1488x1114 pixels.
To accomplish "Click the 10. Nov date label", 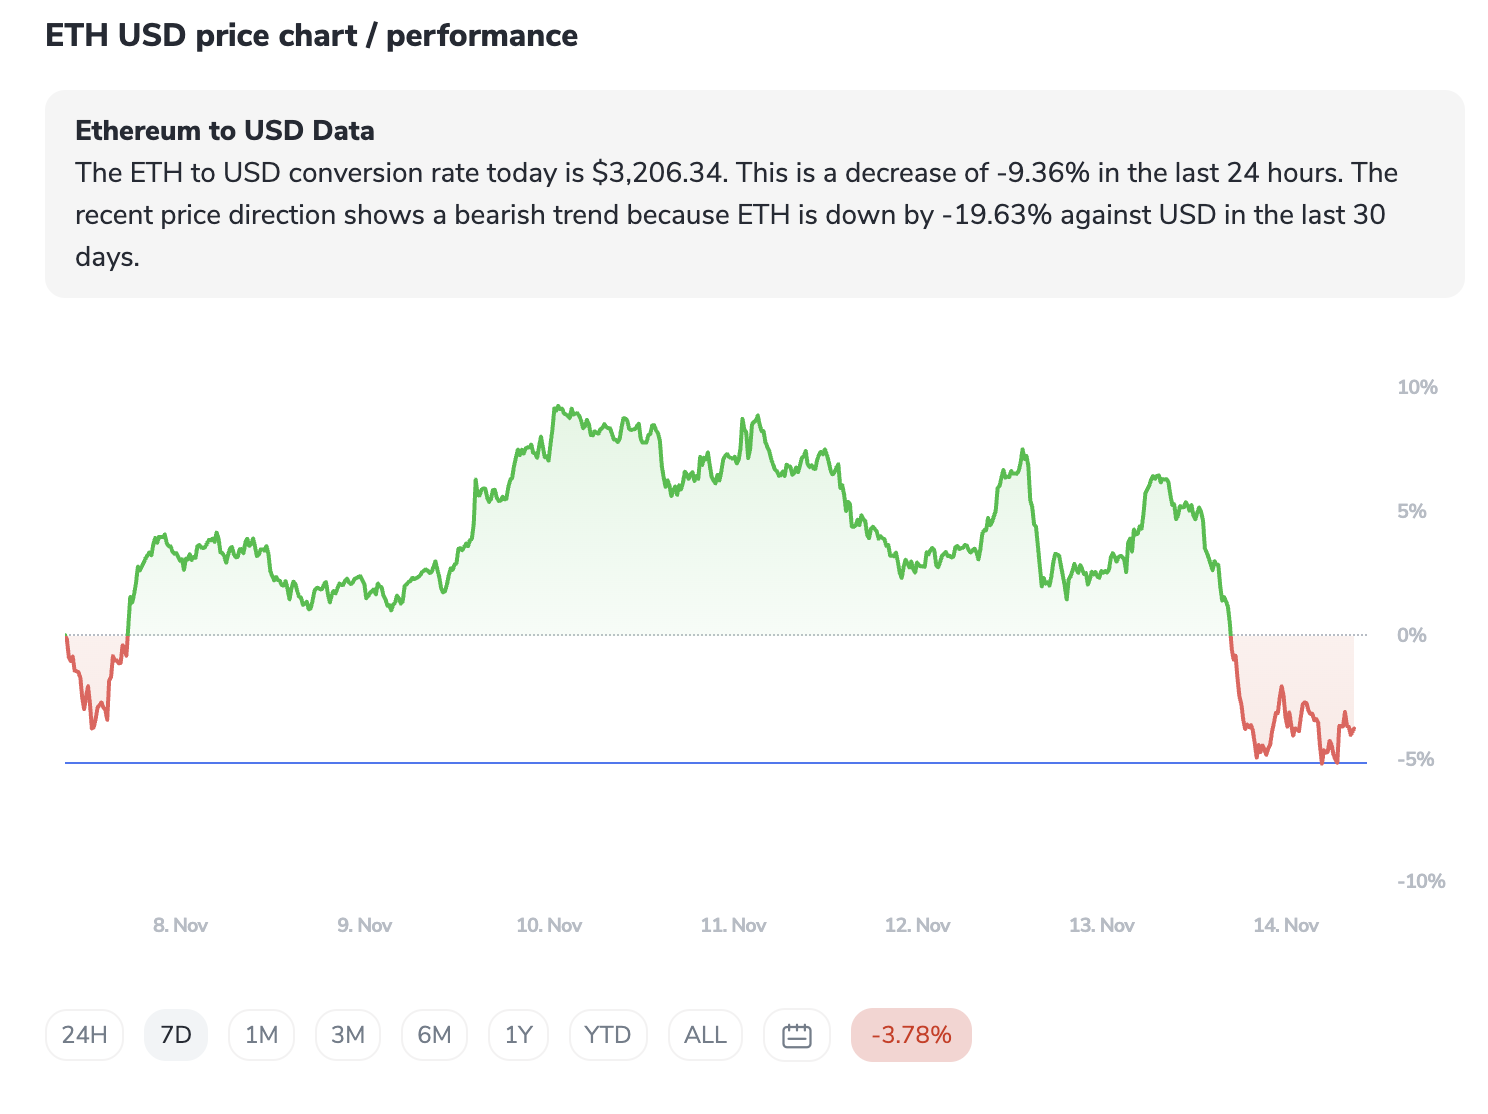I will tap(549, 925).
